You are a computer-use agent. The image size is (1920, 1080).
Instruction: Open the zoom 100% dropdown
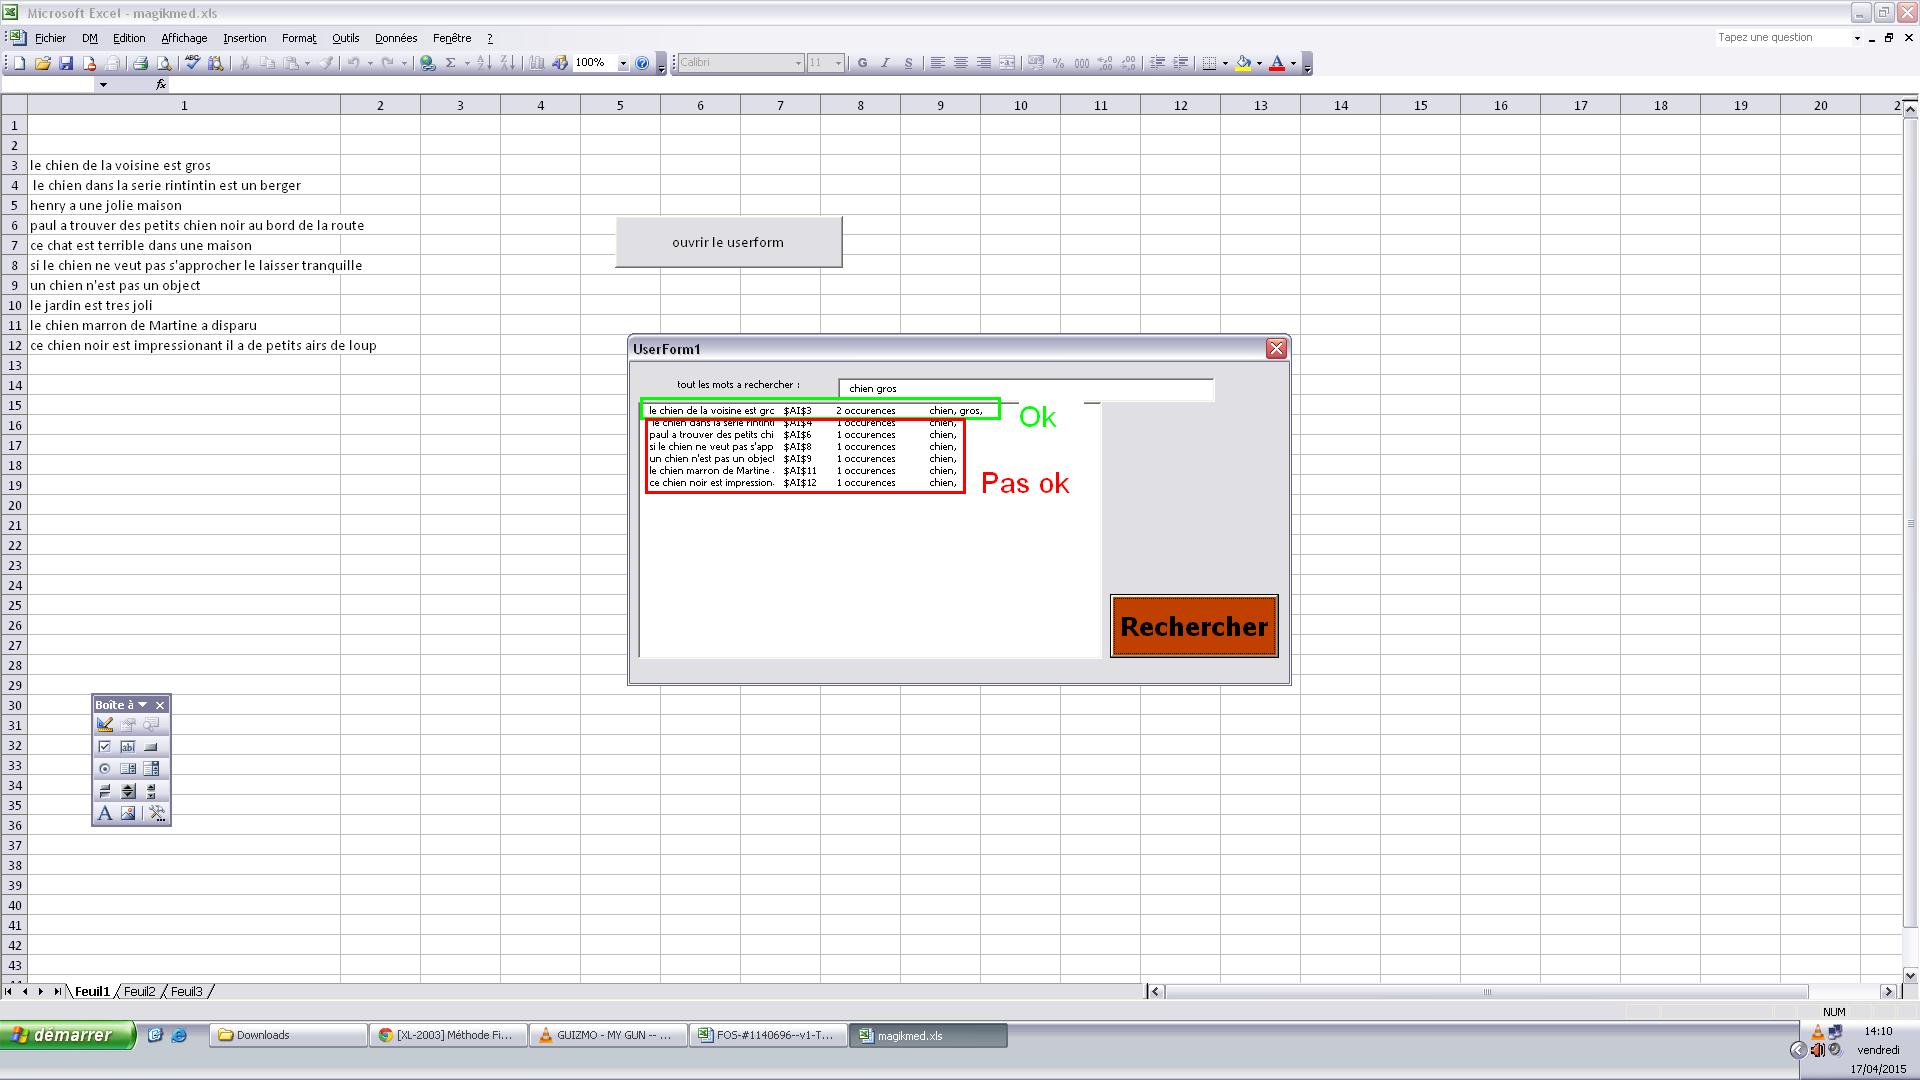pyautogui.click(x=623, y=63)
